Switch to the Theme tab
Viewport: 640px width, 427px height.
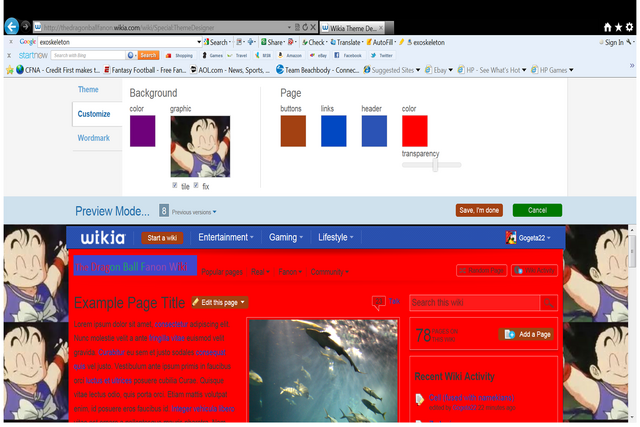click(x=88, y=89)
